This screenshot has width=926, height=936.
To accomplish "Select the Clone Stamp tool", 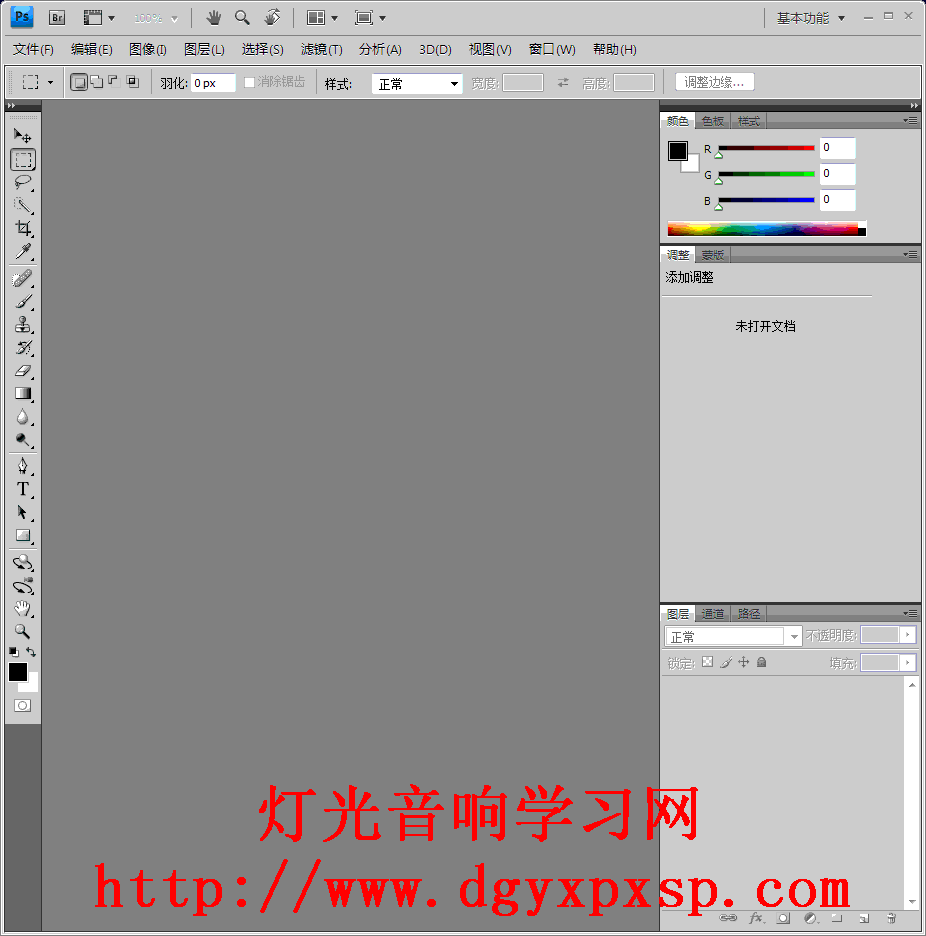I will pyautogui.click(x=23, y=325).
